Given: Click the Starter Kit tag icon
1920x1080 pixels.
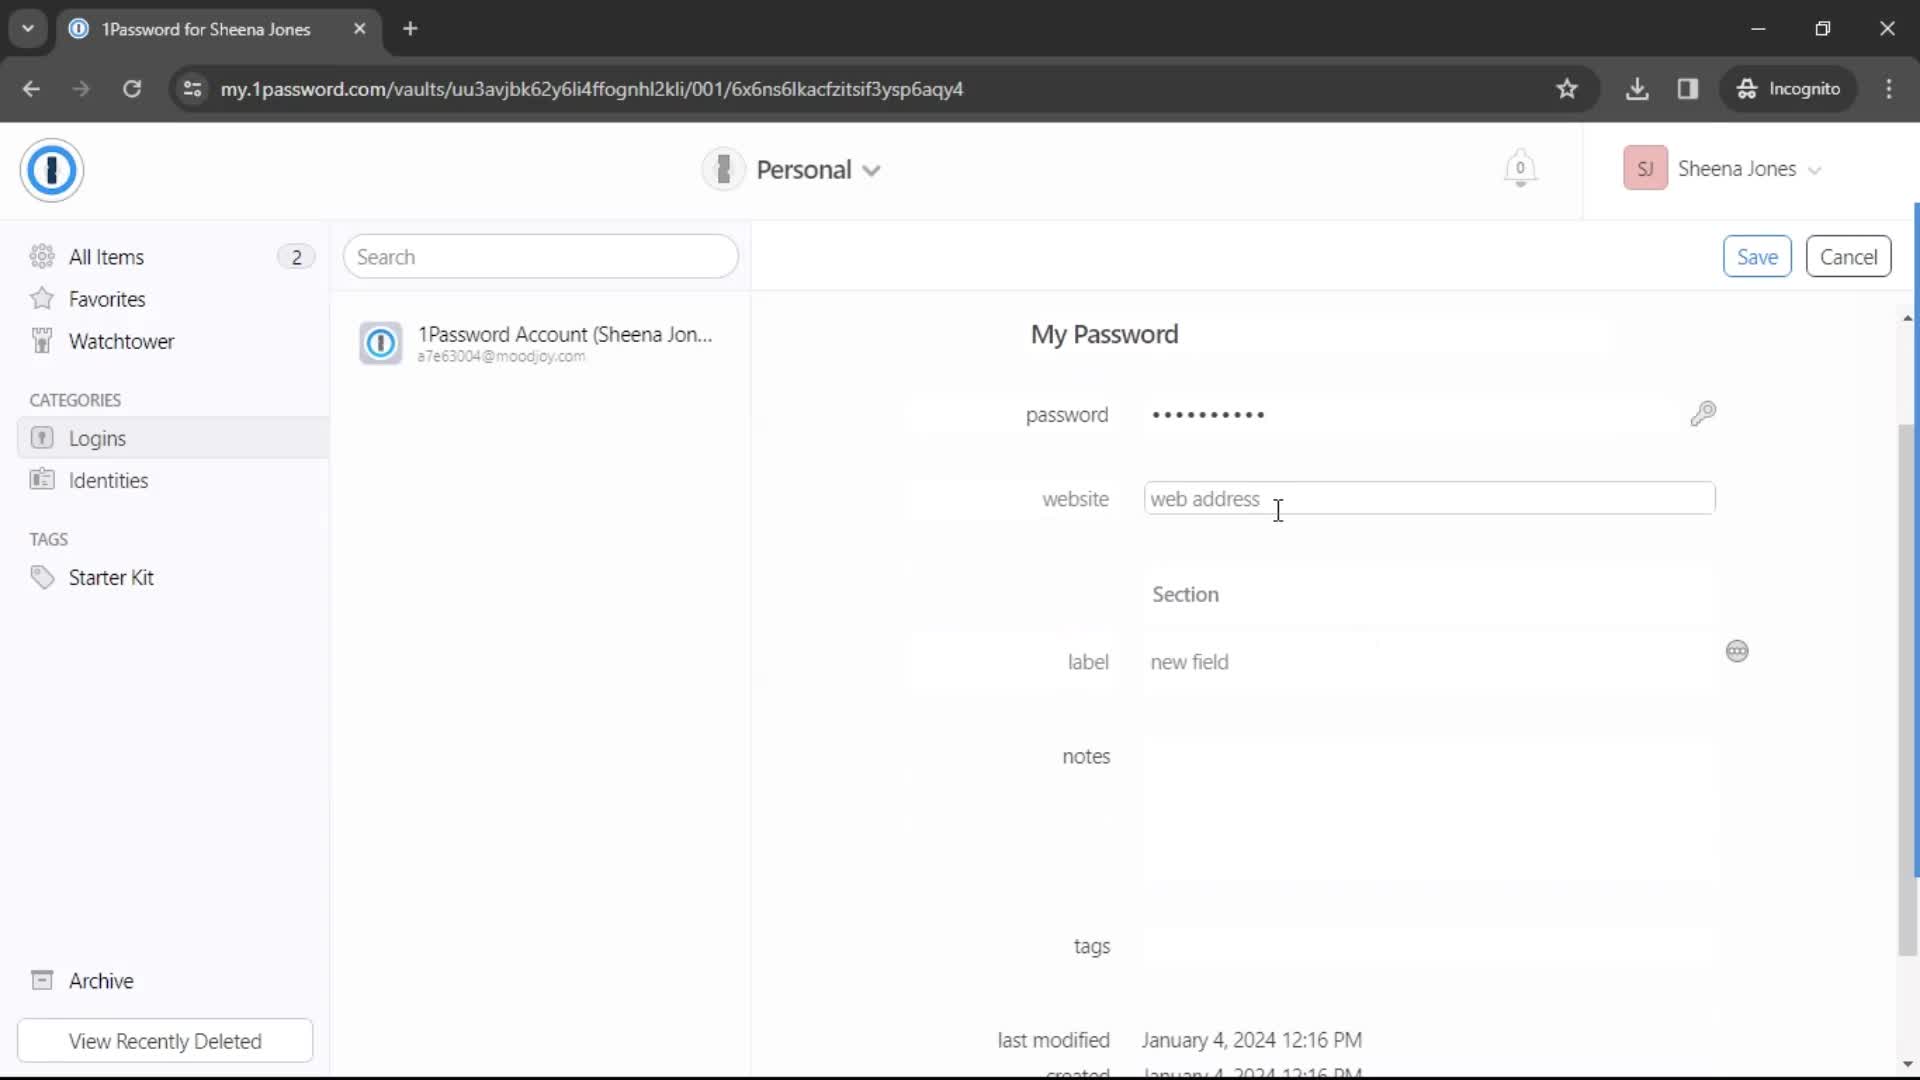Looking at the screenshot, I should [41, 578].
